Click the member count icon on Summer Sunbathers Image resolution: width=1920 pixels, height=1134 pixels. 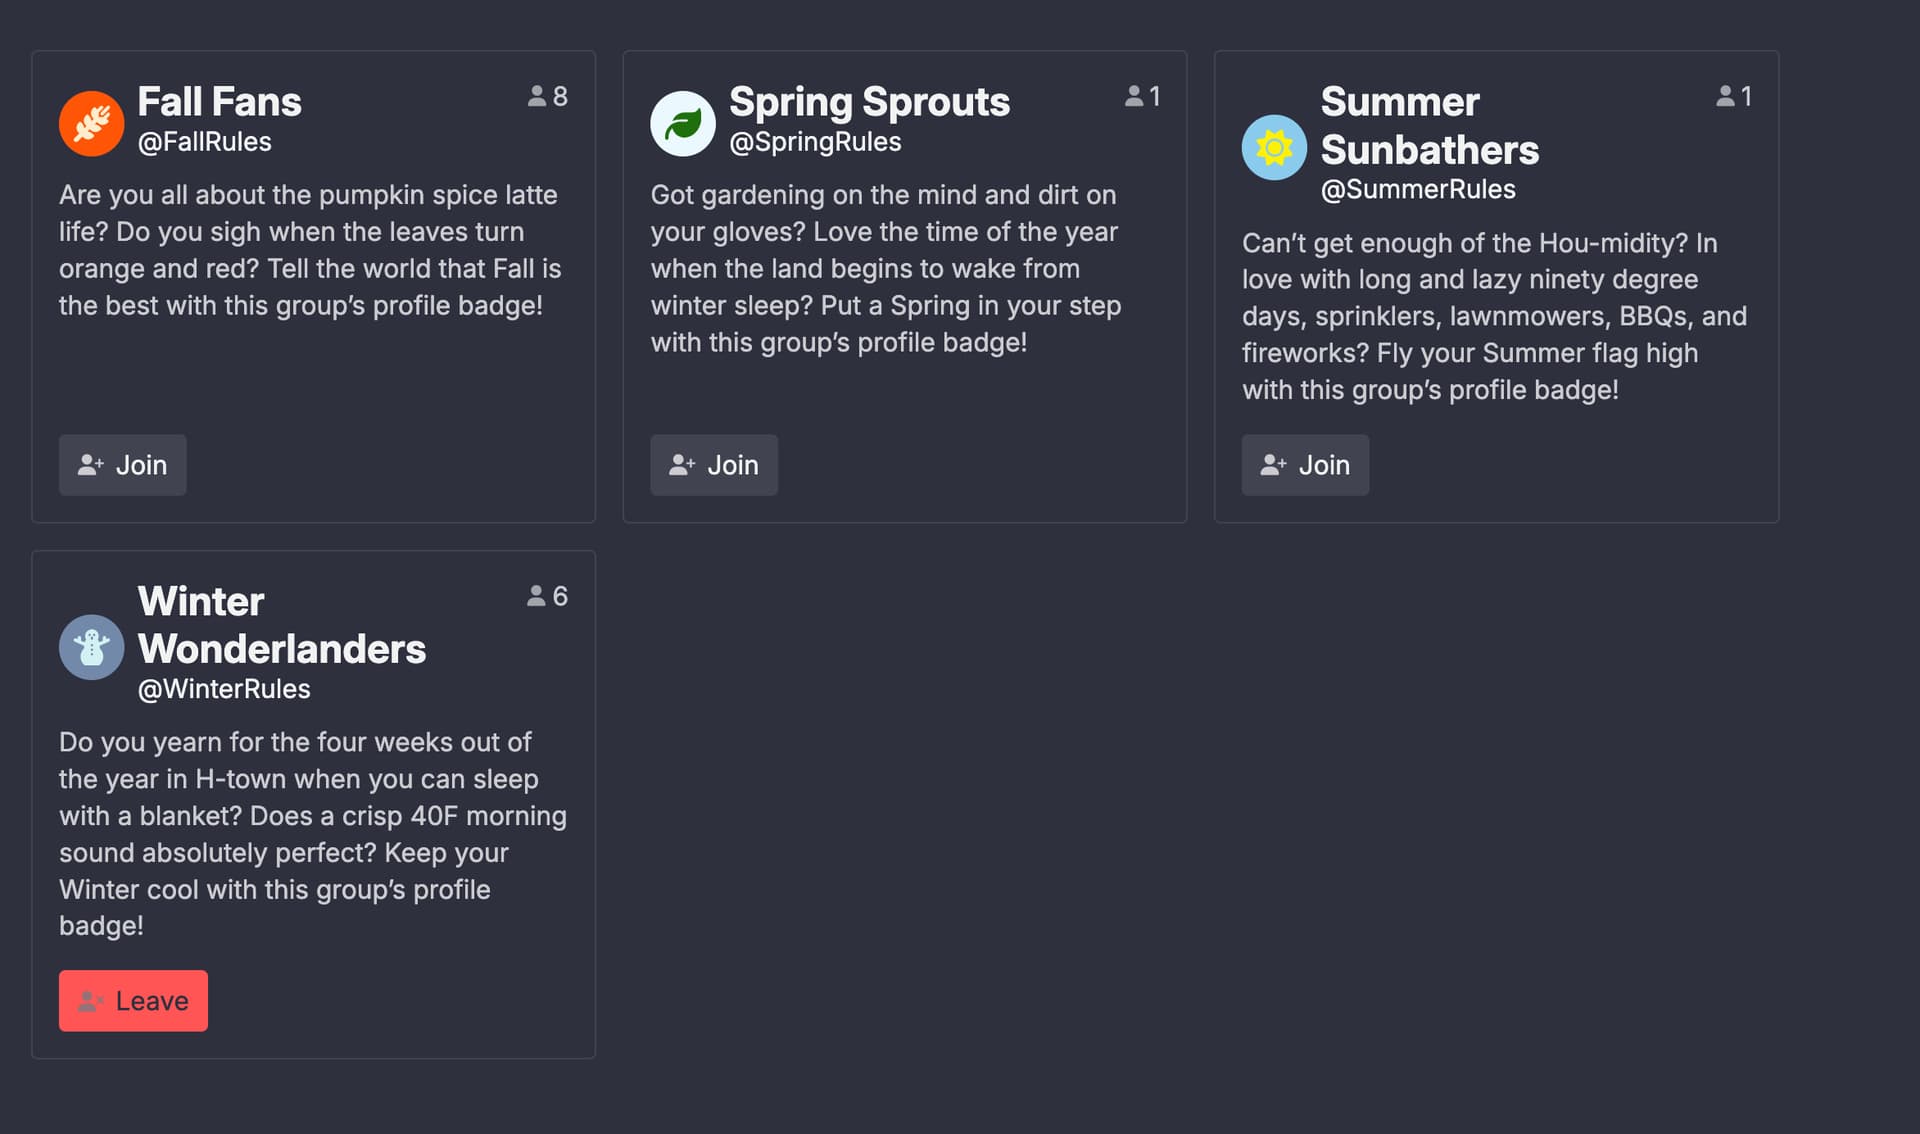pos(1725,96)
